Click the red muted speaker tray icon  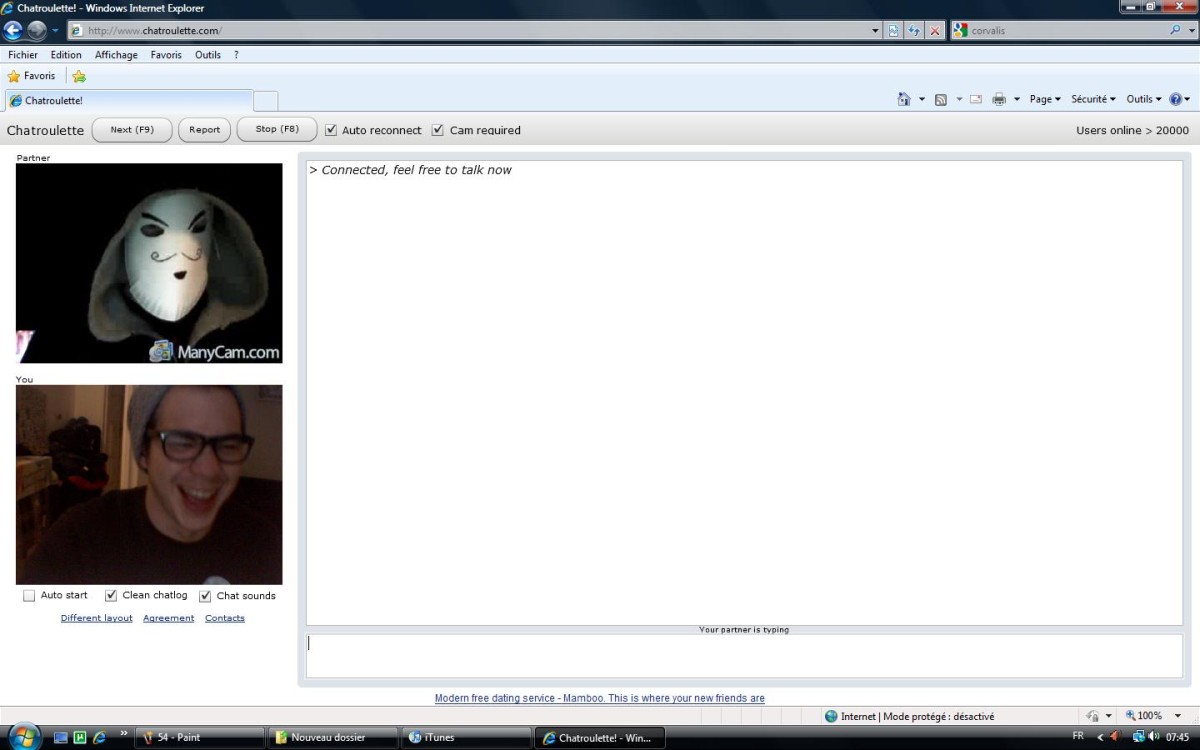tap(1116, 737)
